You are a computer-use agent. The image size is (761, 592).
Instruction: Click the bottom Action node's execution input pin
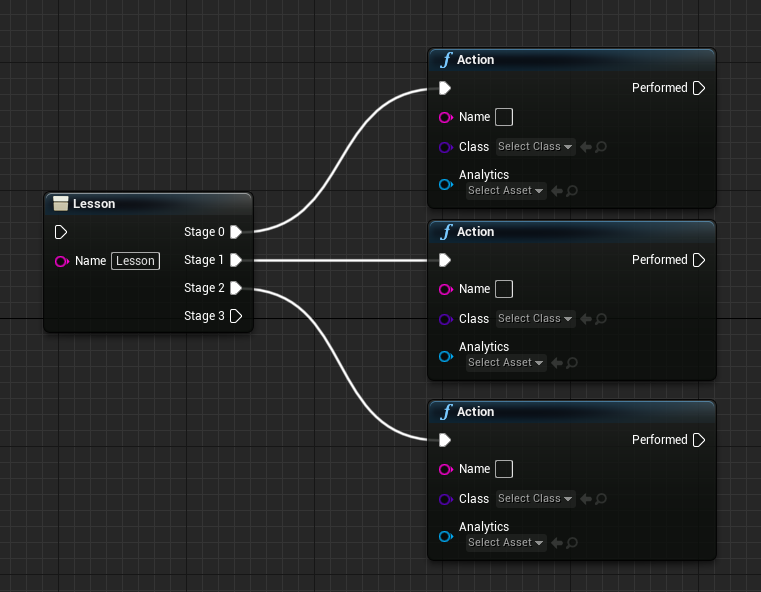click(445, 440)
